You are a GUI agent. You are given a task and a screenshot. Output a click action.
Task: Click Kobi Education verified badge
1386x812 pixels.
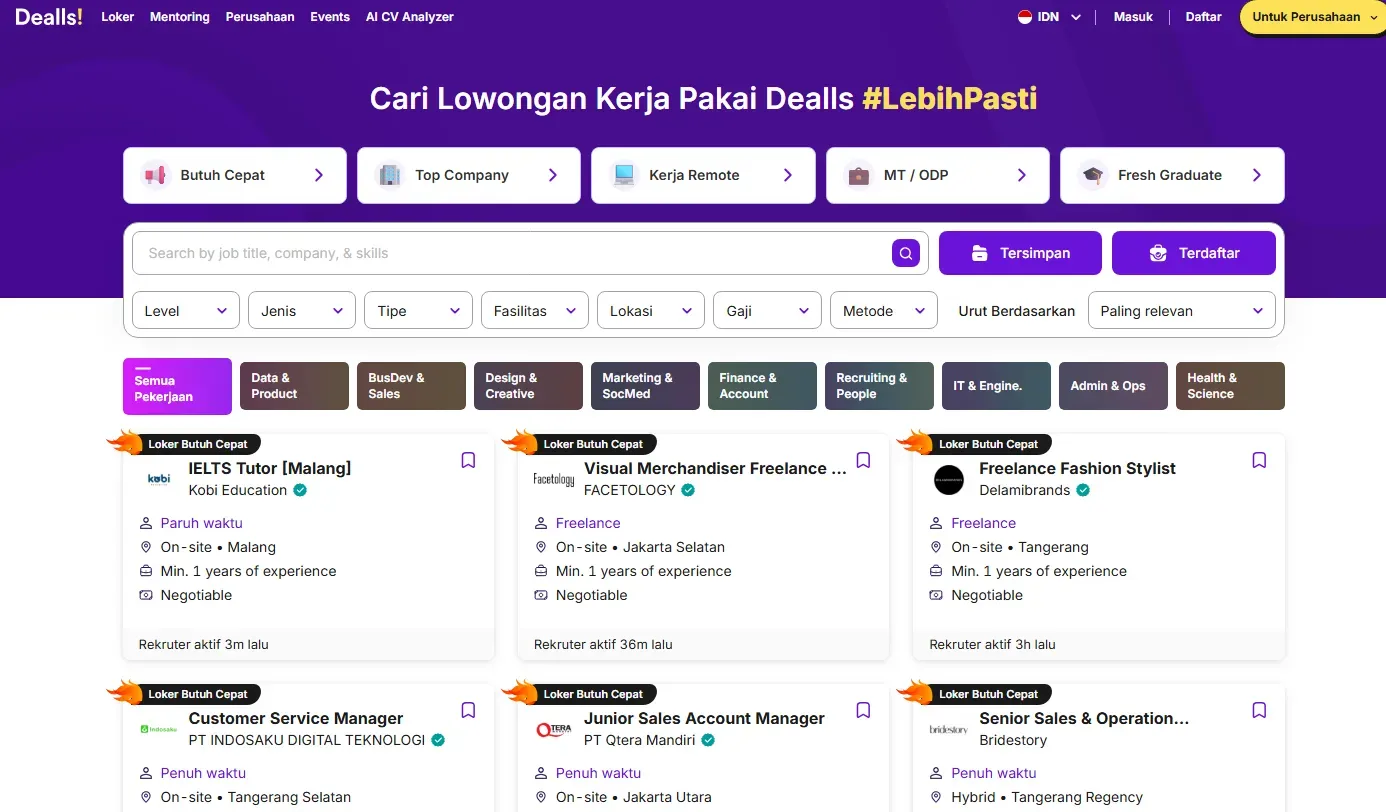[300, 490]
